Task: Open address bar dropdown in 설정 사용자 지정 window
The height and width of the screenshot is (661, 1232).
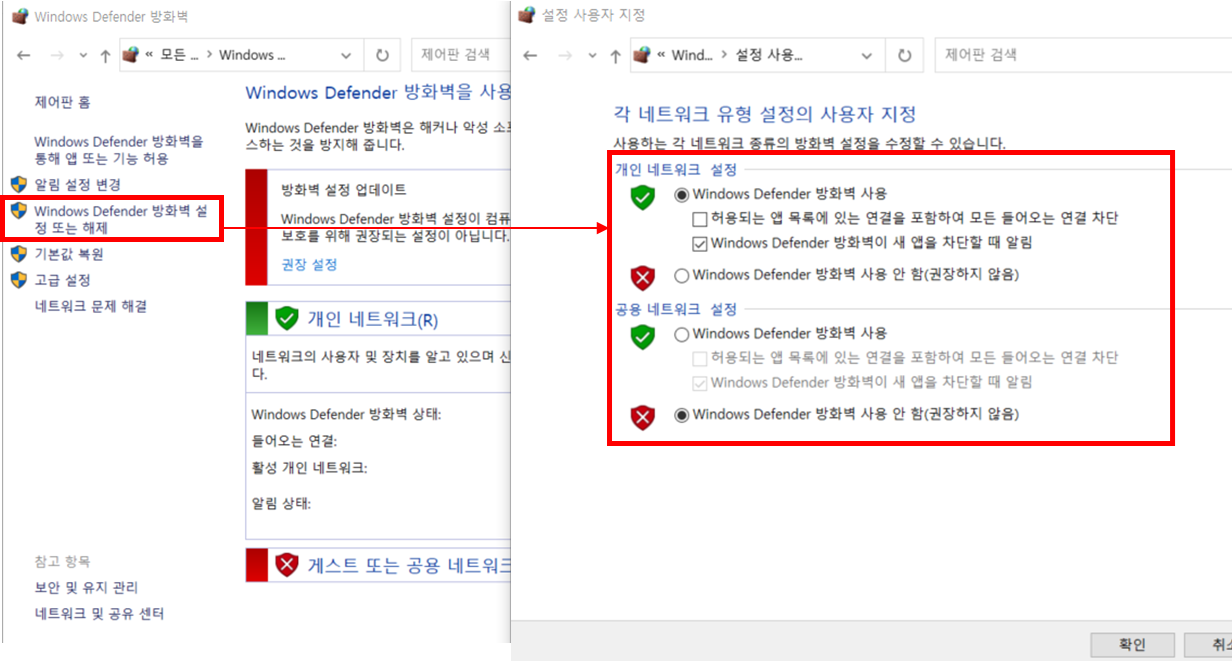Action: tap(867, 56)
